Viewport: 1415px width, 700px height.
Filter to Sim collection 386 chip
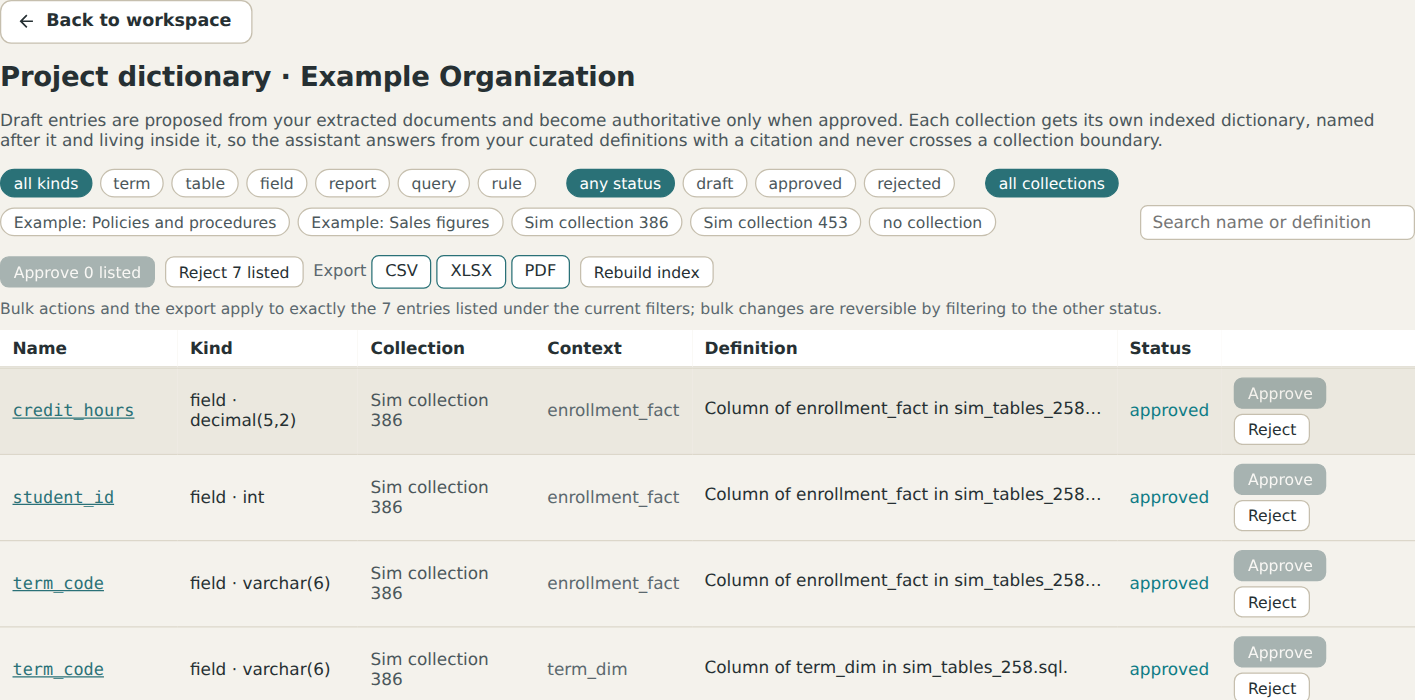click(x=596, y=222)
